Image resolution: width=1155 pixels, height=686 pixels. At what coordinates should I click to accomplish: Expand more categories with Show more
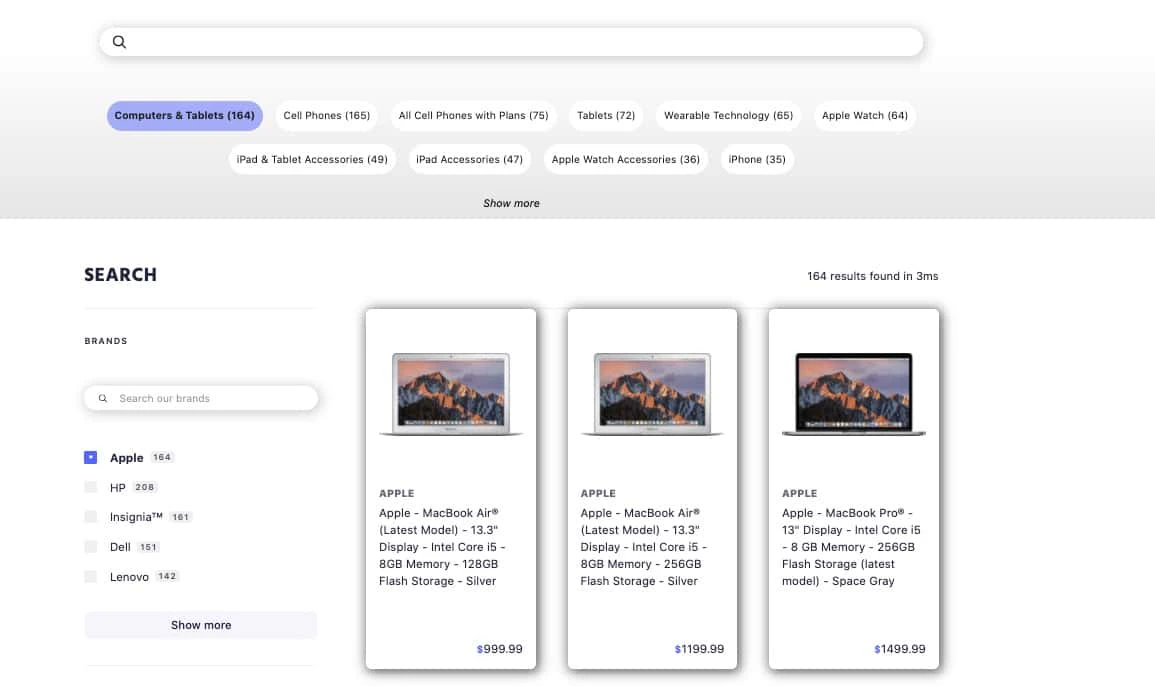pos(511,203)
